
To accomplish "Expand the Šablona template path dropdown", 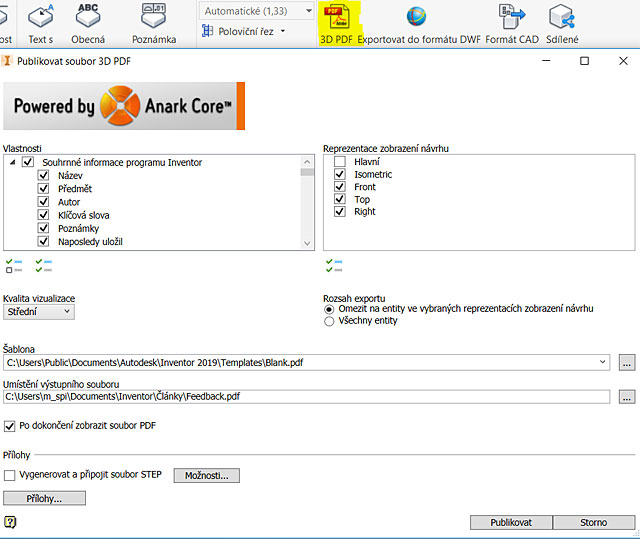I will pyautogui.click(x=602, y=362).
